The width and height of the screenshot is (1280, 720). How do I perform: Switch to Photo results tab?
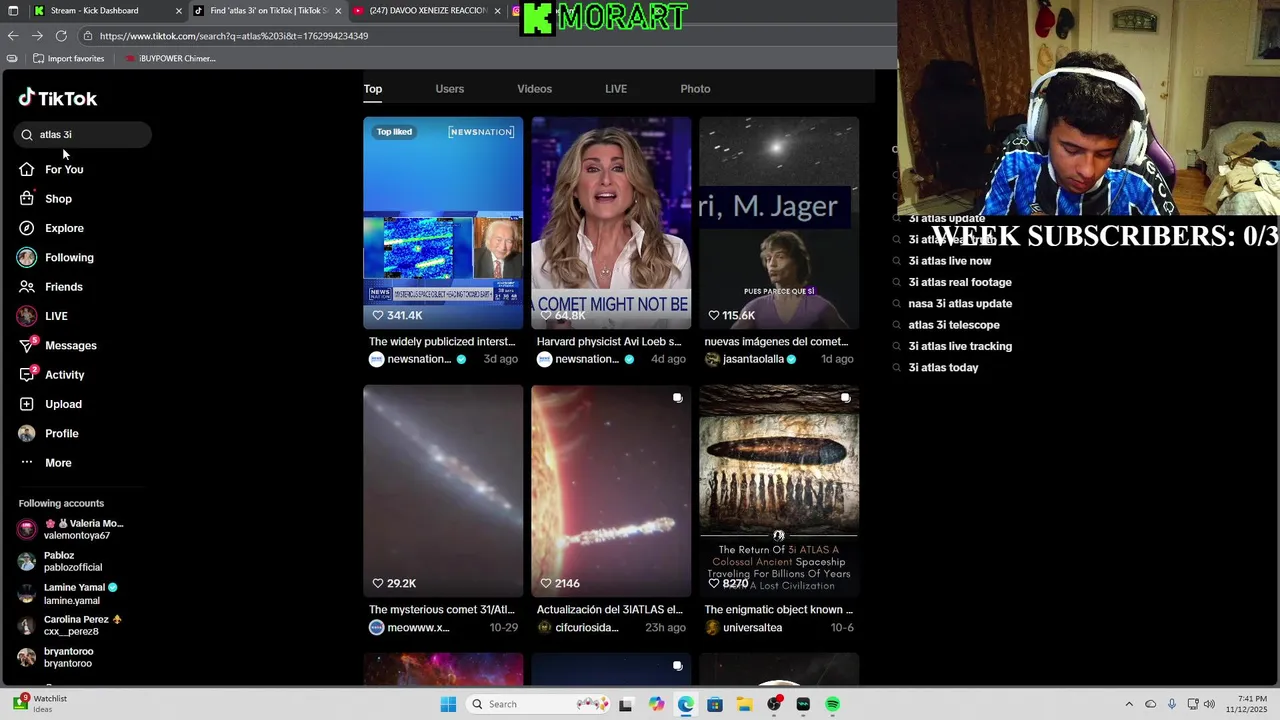(695, 89)
